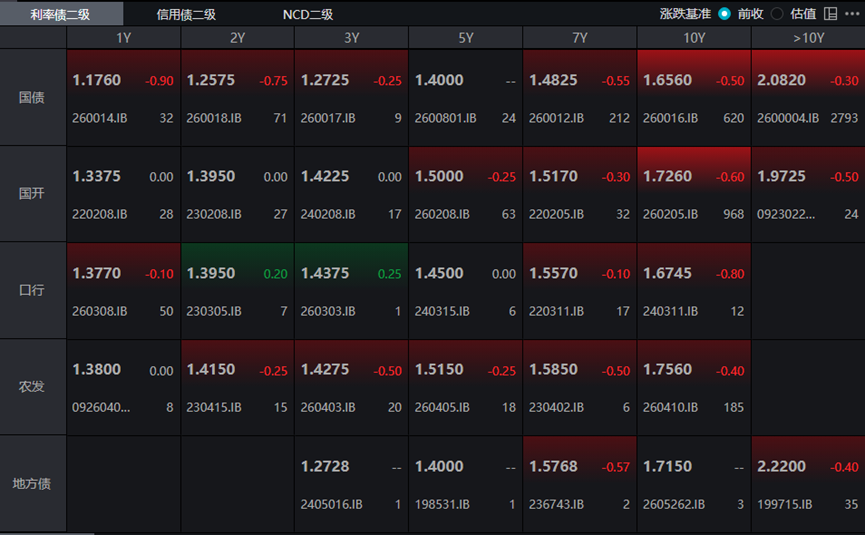Click the 1.4225 yield for 240208.IB
865x535 pixels.
[325, 176]
